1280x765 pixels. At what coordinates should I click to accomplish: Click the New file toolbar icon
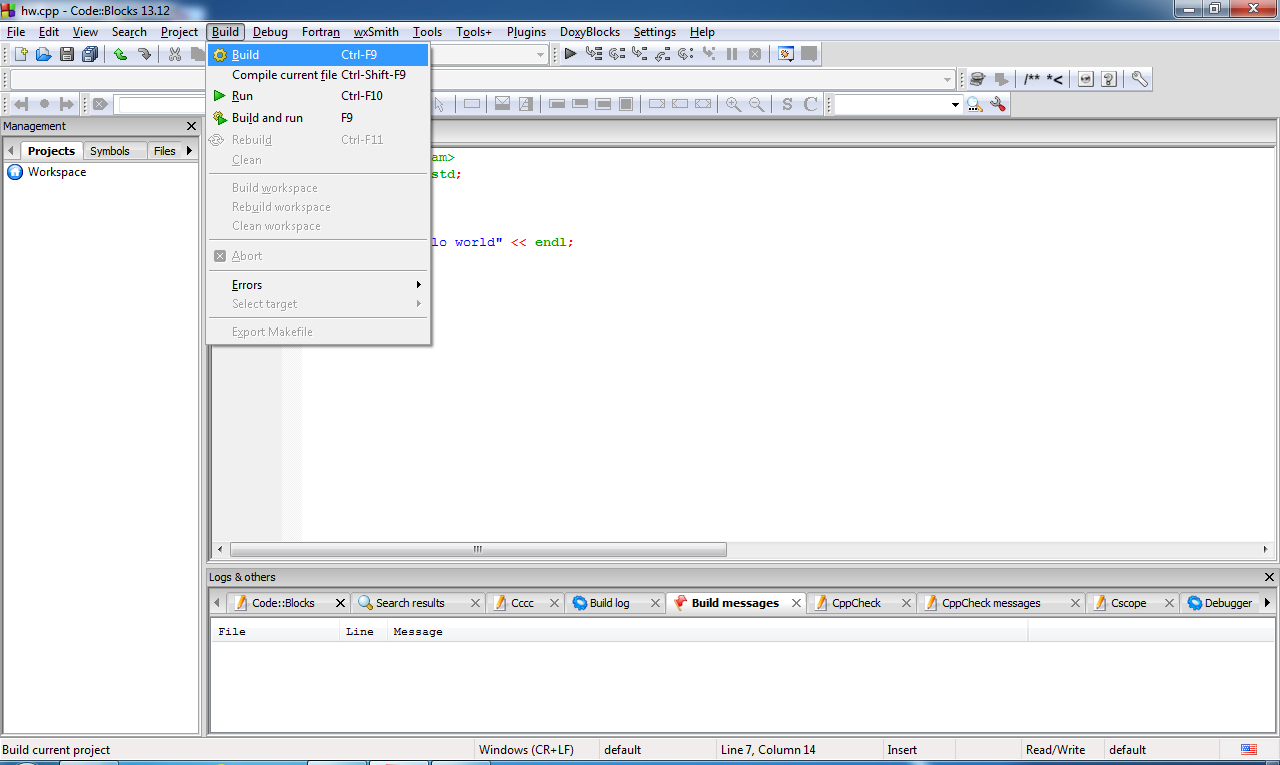21,54
